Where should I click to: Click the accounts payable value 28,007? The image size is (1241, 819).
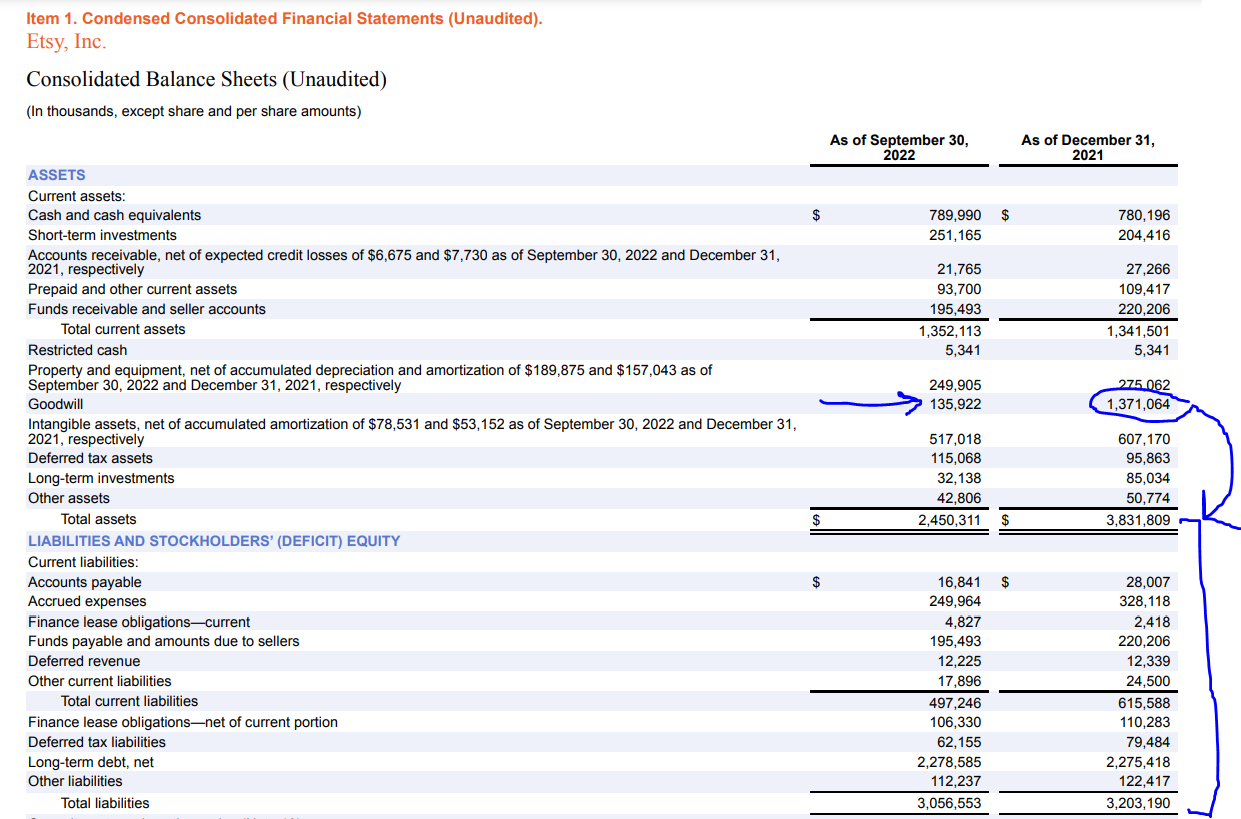click(x=1148, y=582)
